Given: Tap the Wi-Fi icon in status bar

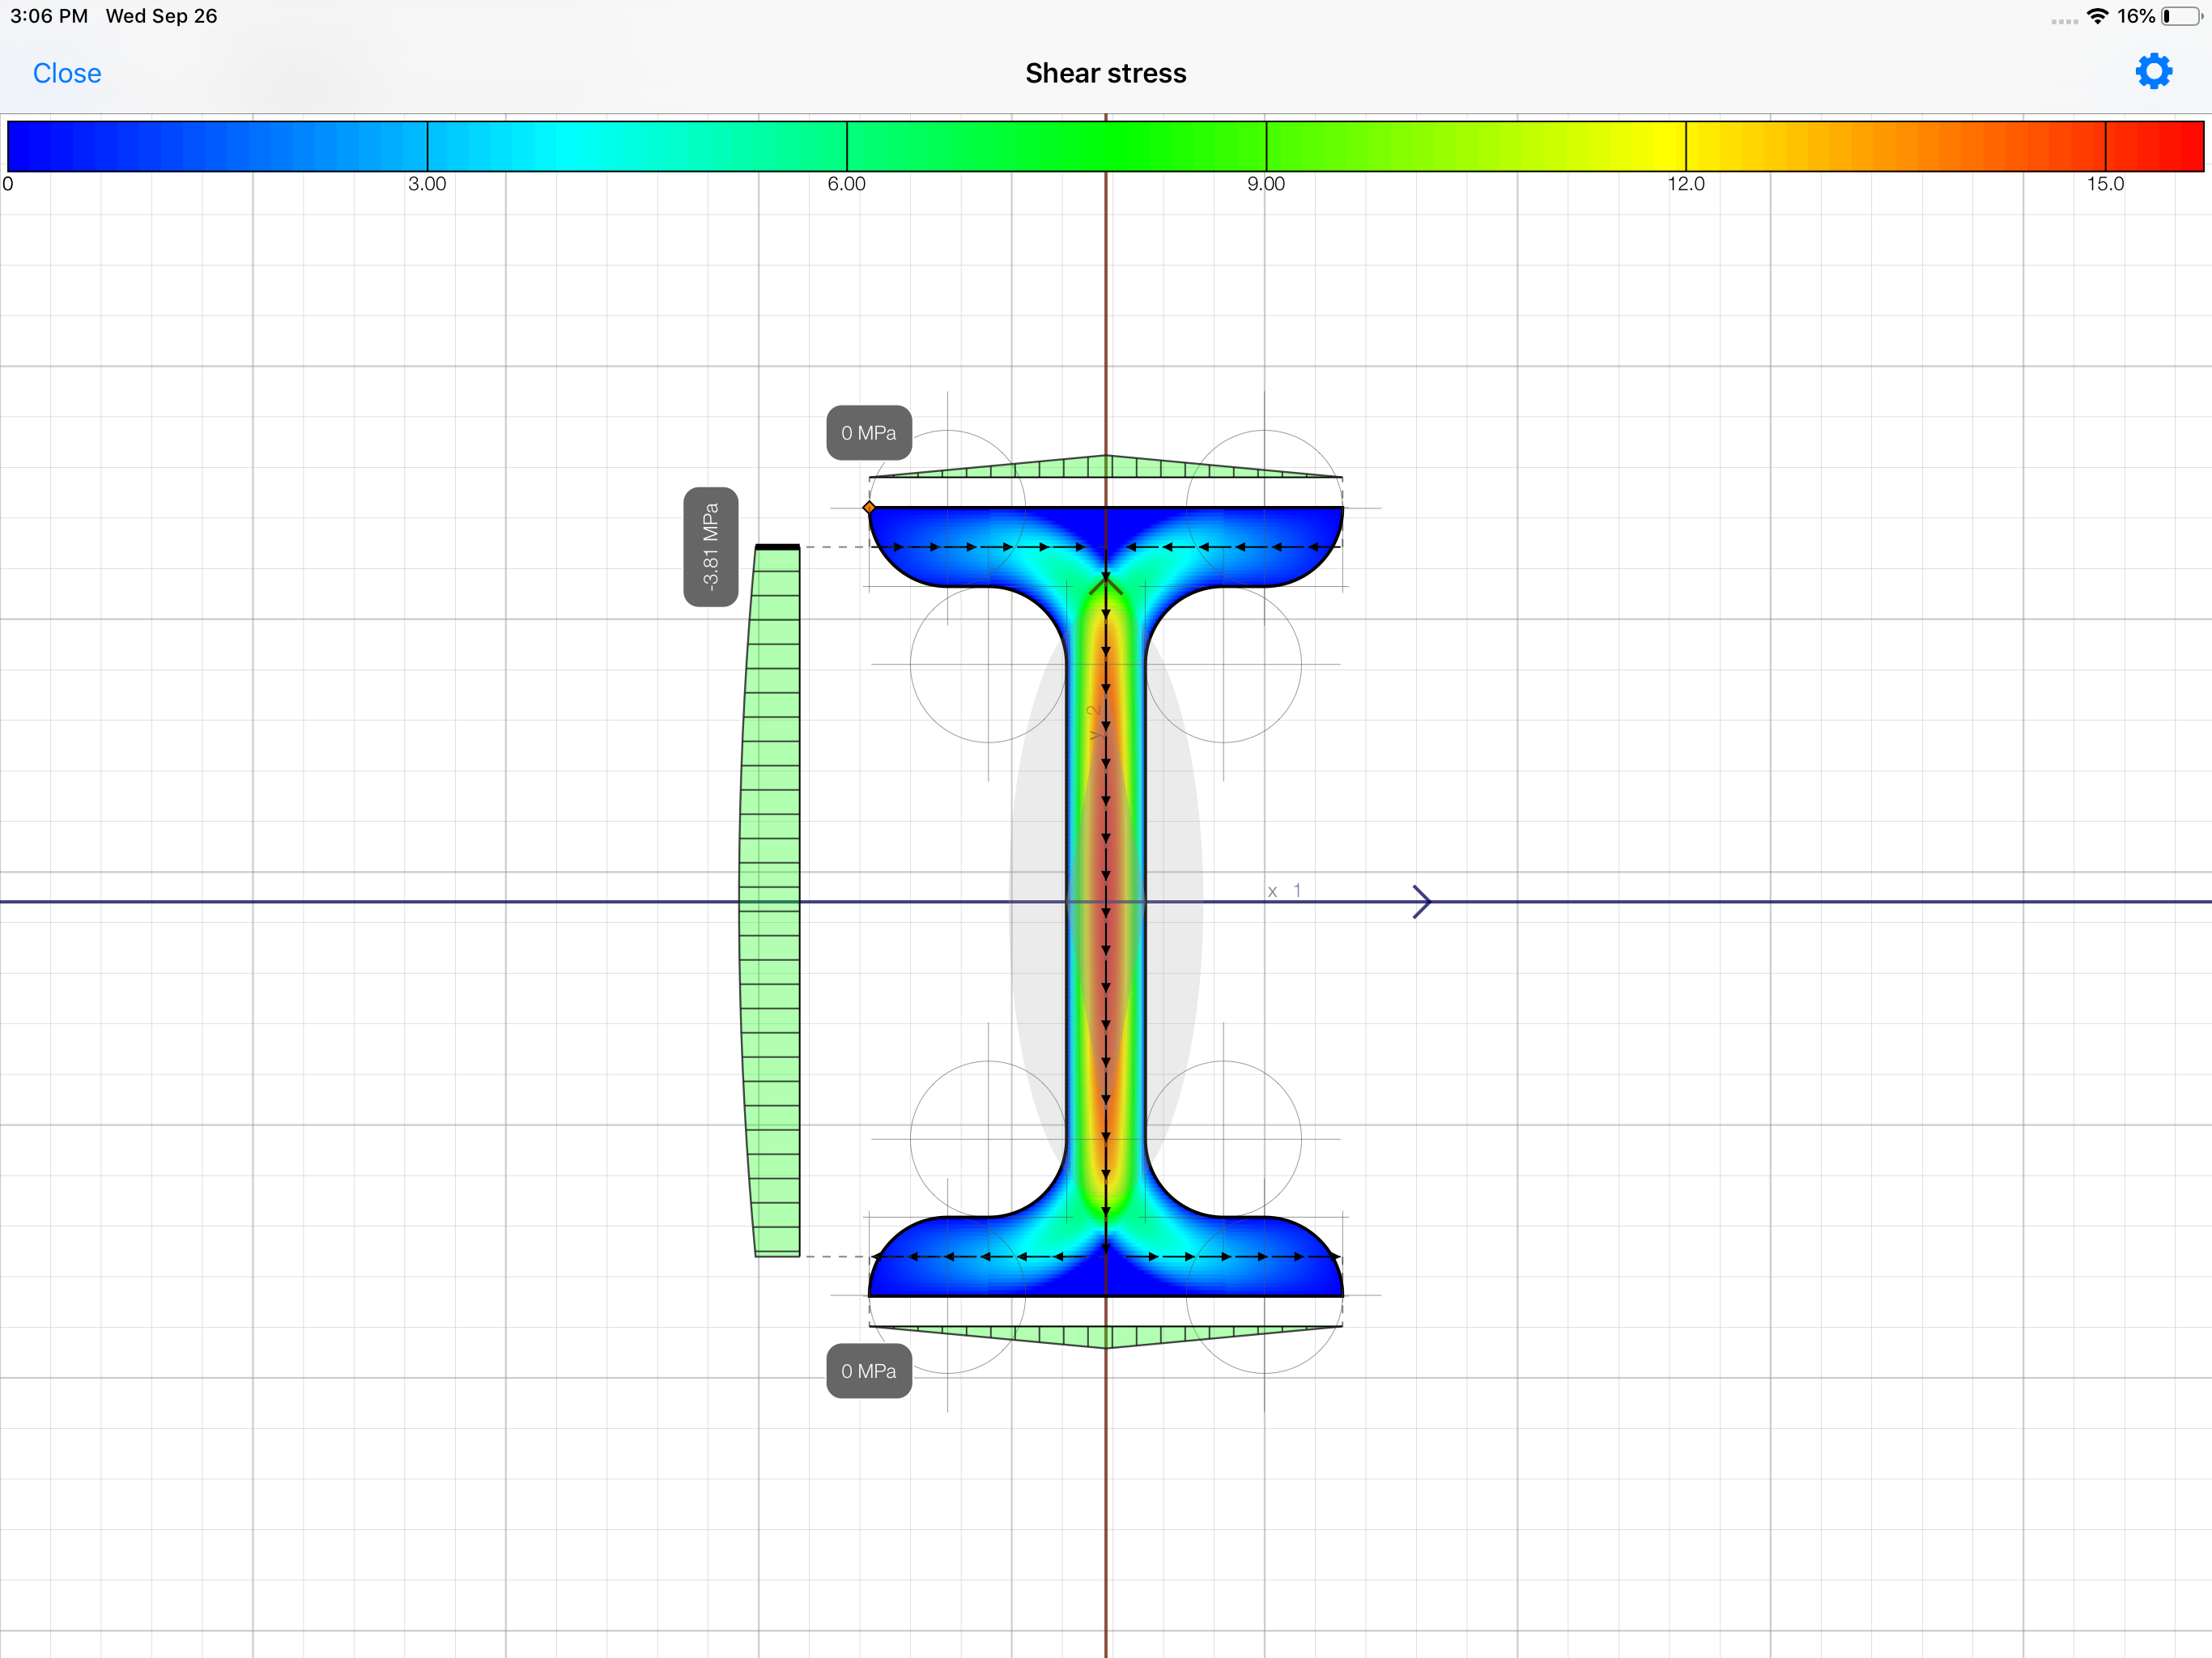Looking at the screenshot, I should coord(2097,16).
